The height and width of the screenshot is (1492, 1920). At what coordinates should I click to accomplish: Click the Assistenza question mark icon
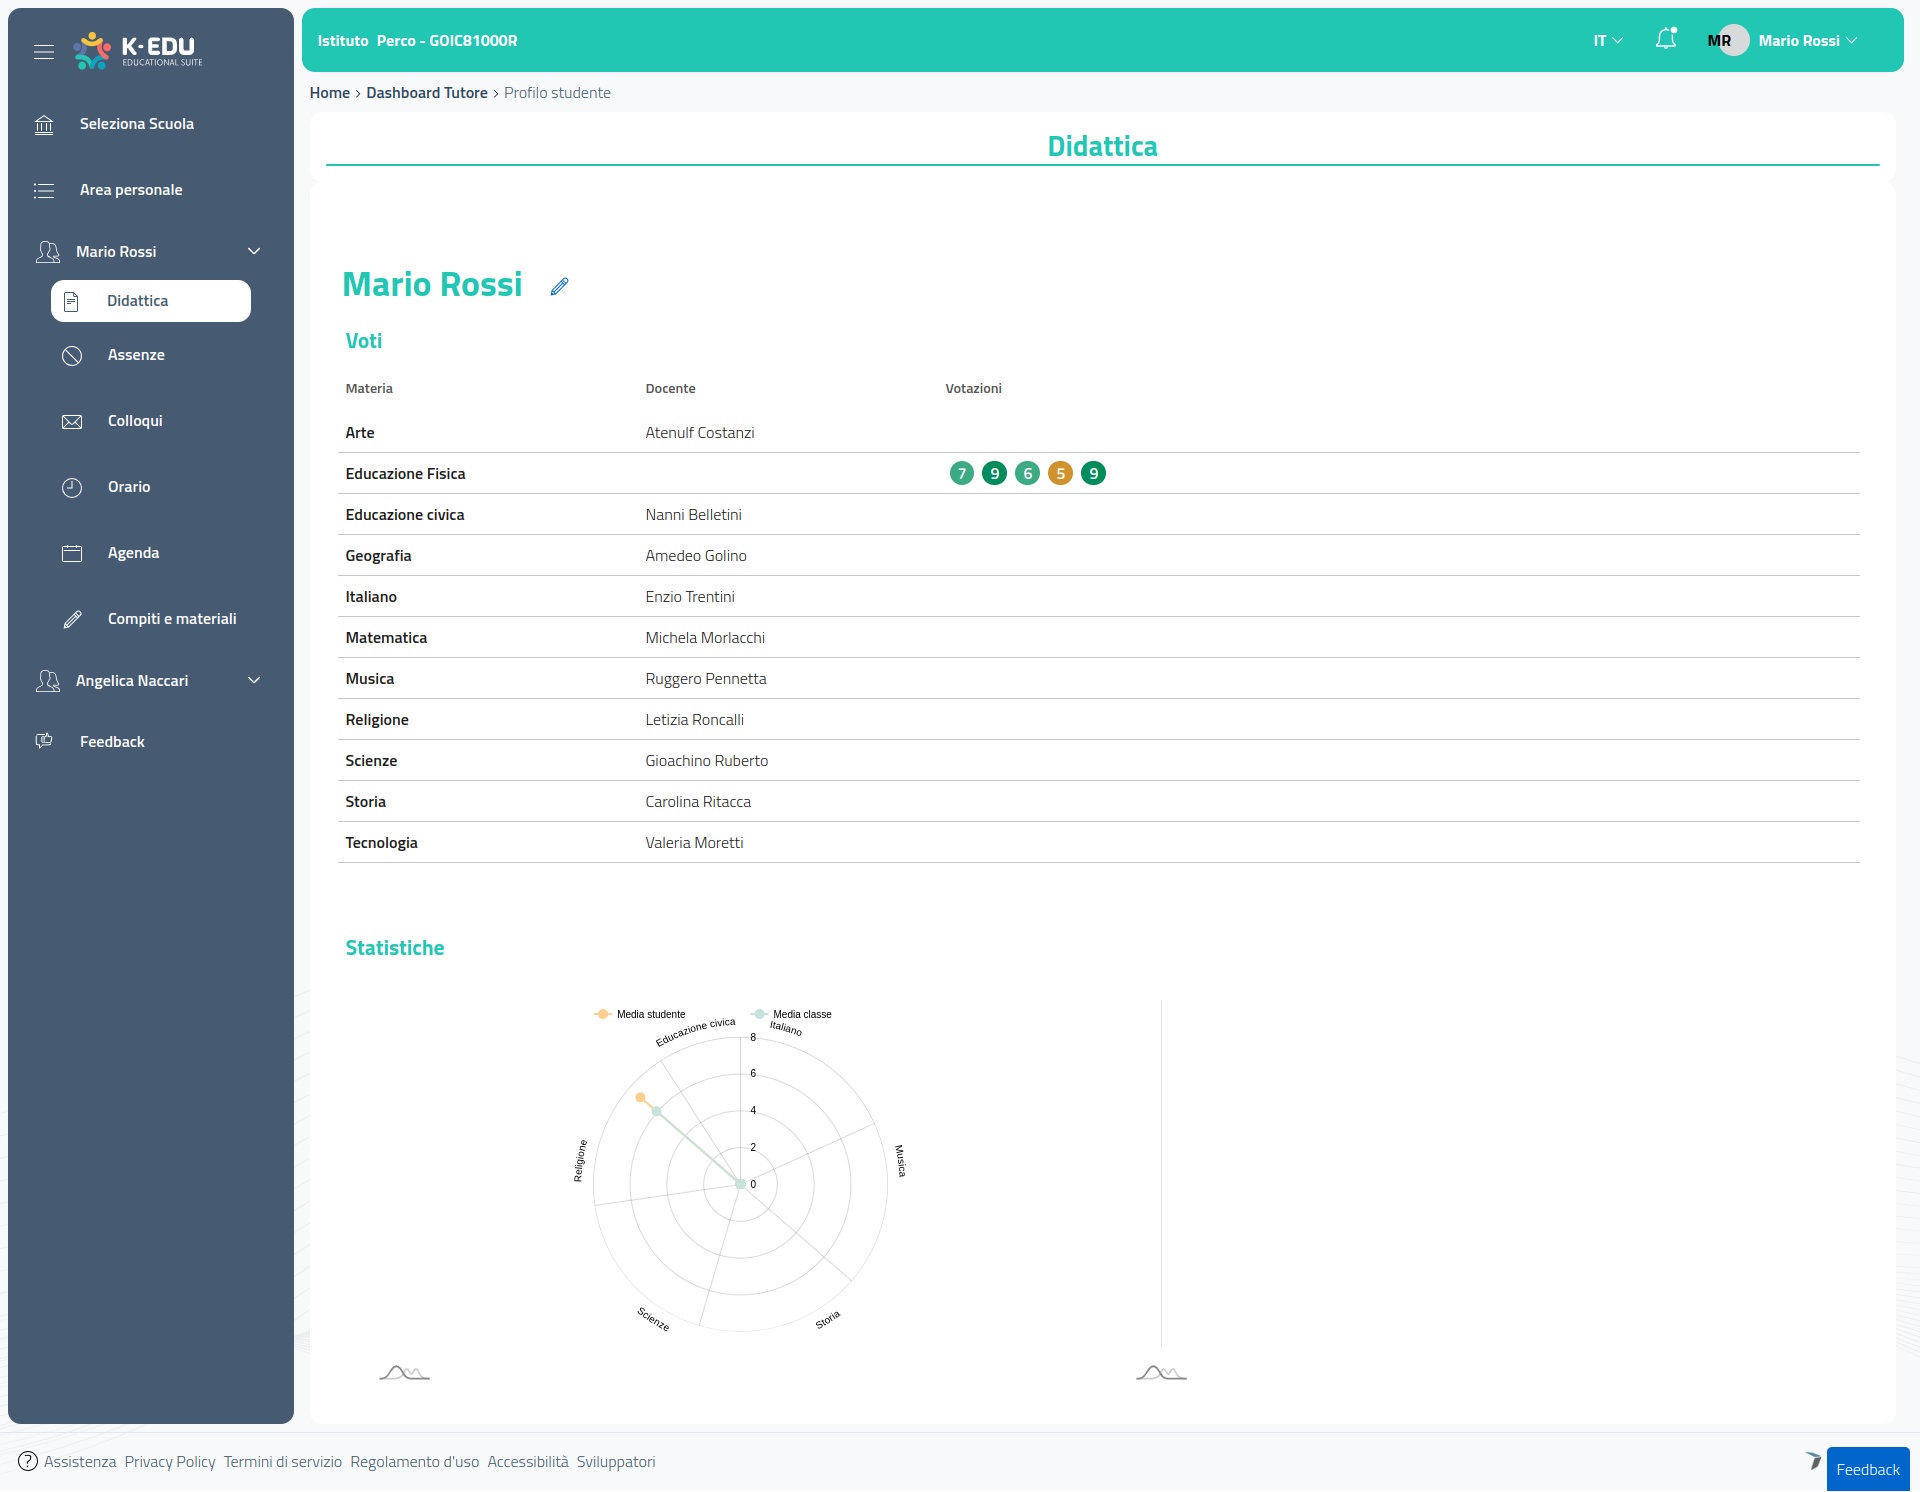(28, 1461)
